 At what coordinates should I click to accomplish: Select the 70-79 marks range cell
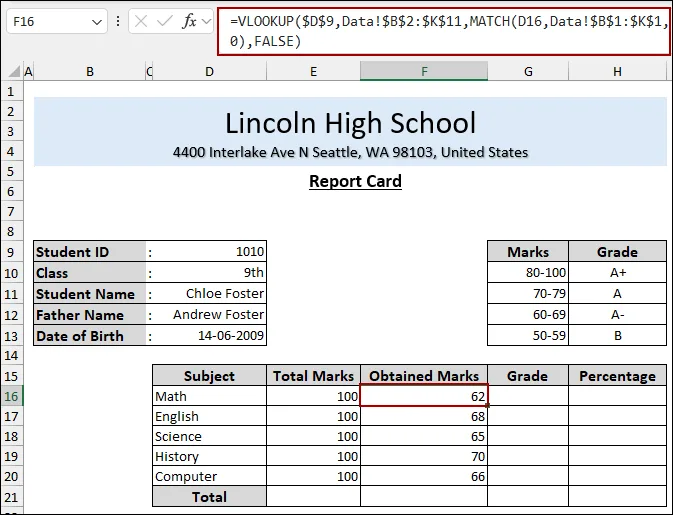coord(528,294)
